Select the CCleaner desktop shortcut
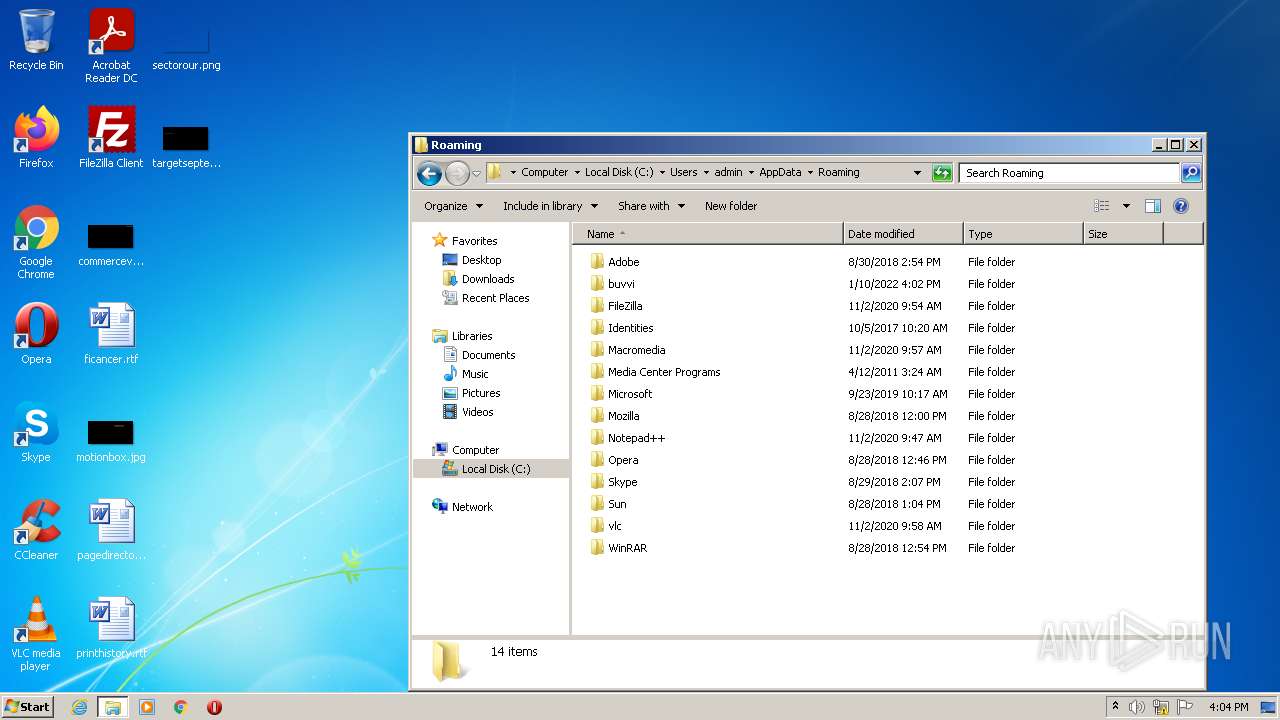Image resolution: width=1280 pixels, height=720 pixels. click(36, 530)
